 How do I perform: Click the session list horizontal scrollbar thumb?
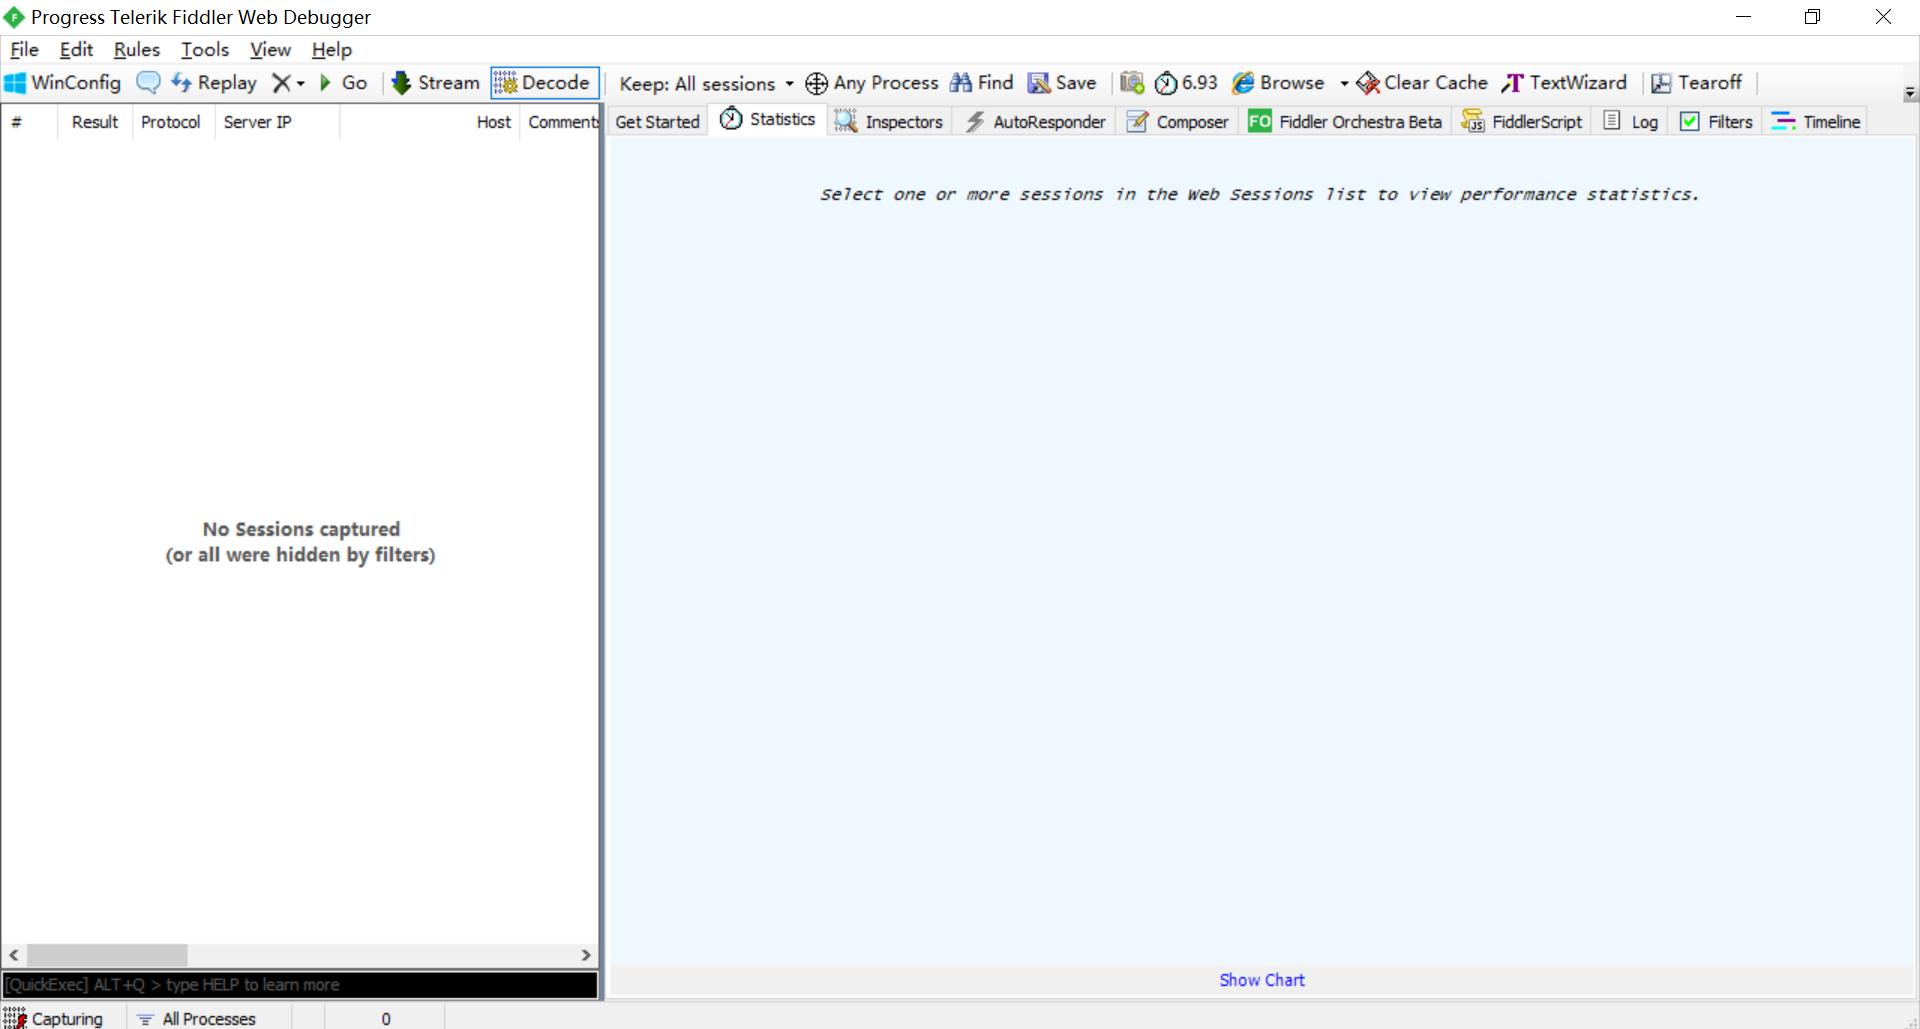pos(107,955)
